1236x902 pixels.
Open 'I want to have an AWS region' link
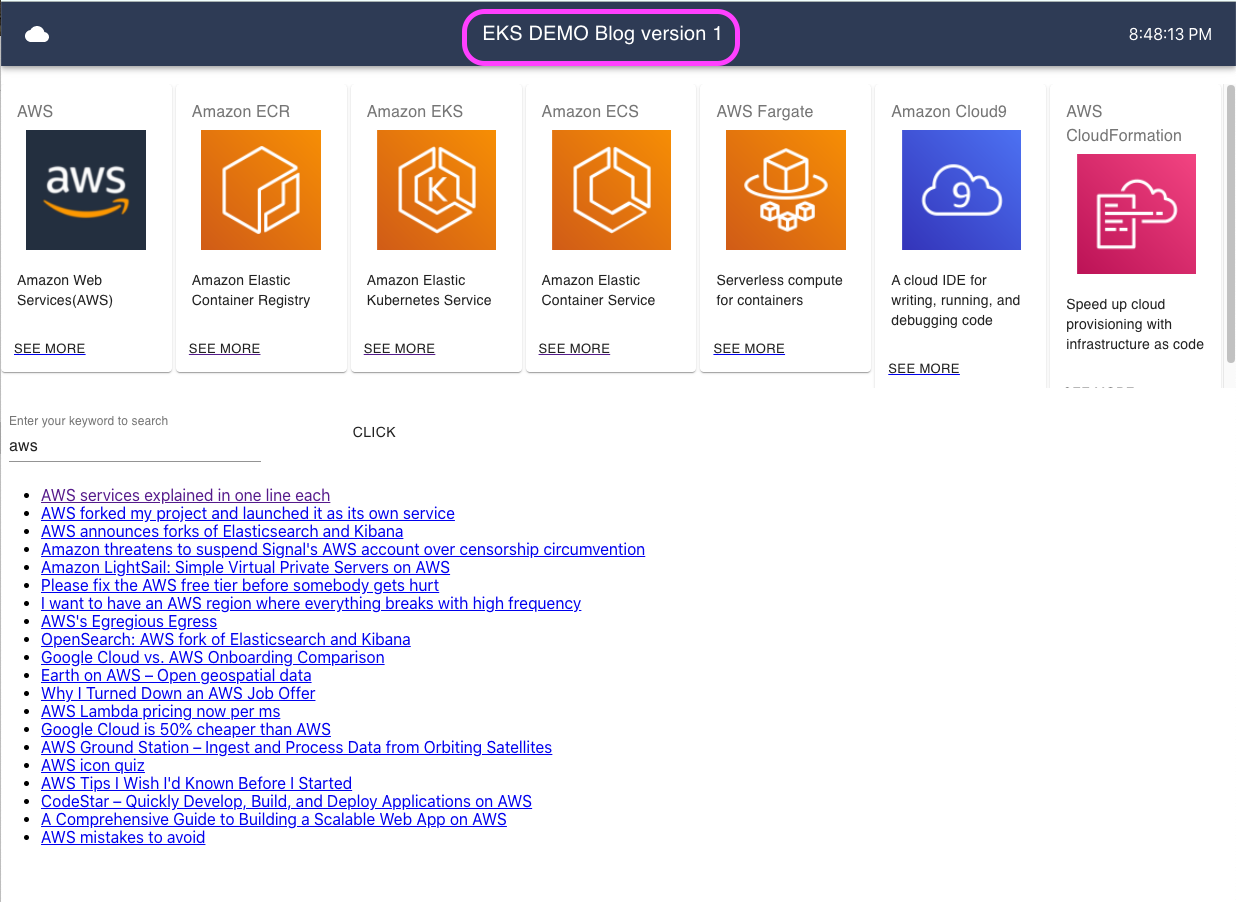click(311, 603)
